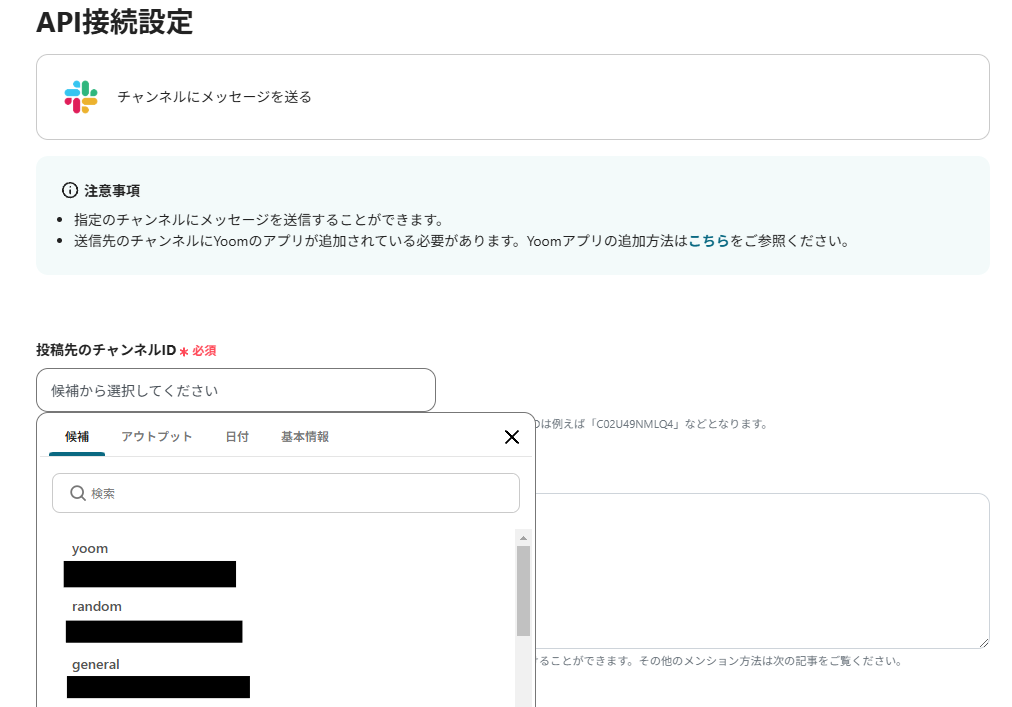Select the yoom channel option
Screen dimensions: 1012x707
pyautogui.click(x=90, y=548)
